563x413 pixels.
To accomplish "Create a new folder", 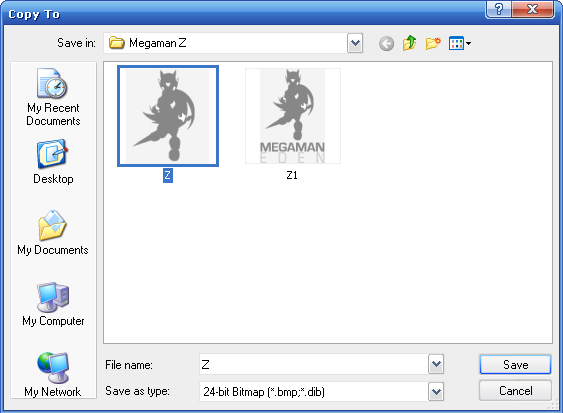I will 433,43.
